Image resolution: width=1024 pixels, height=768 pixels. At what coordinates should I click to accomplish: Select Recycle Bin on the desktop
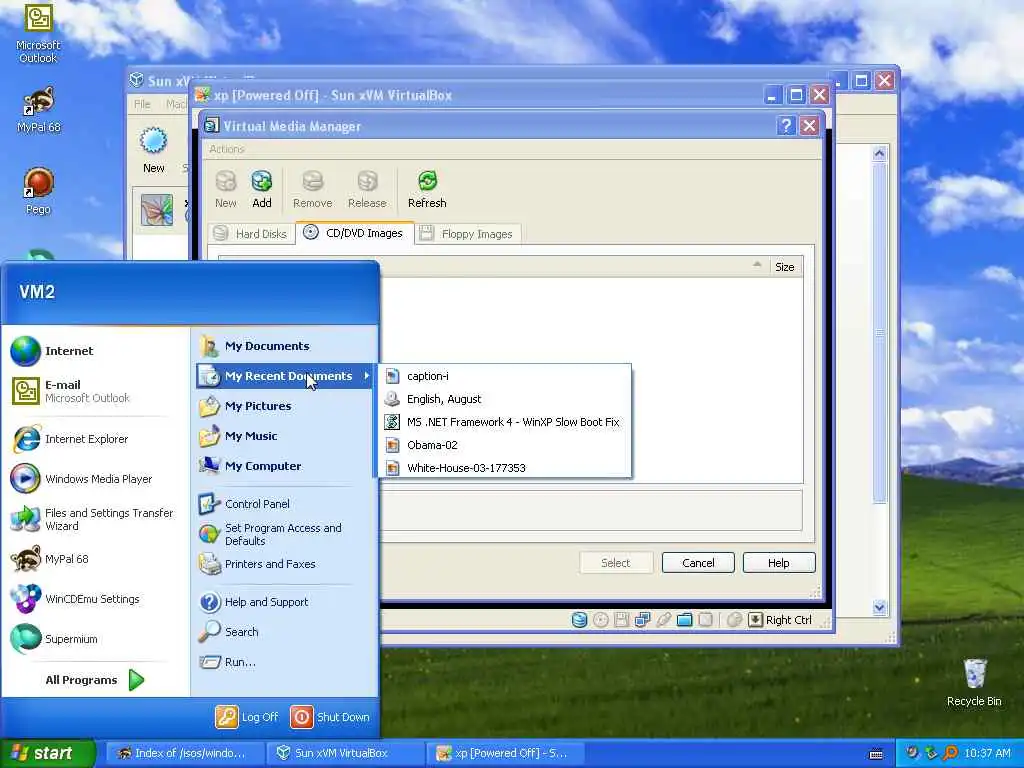(974, 682)
